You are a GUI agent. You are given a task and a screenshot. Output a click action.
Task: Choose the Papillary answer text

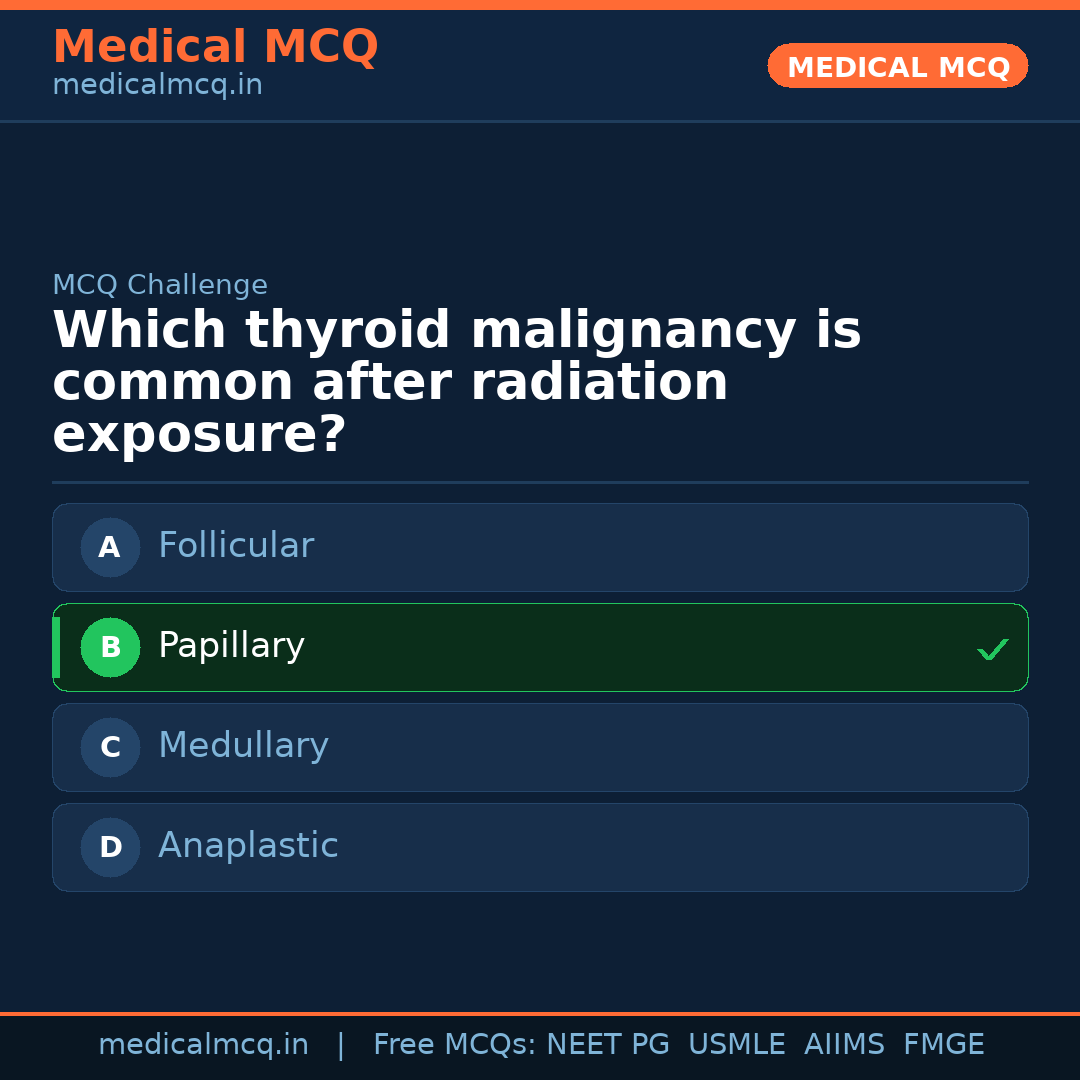[x=231, y=646]
